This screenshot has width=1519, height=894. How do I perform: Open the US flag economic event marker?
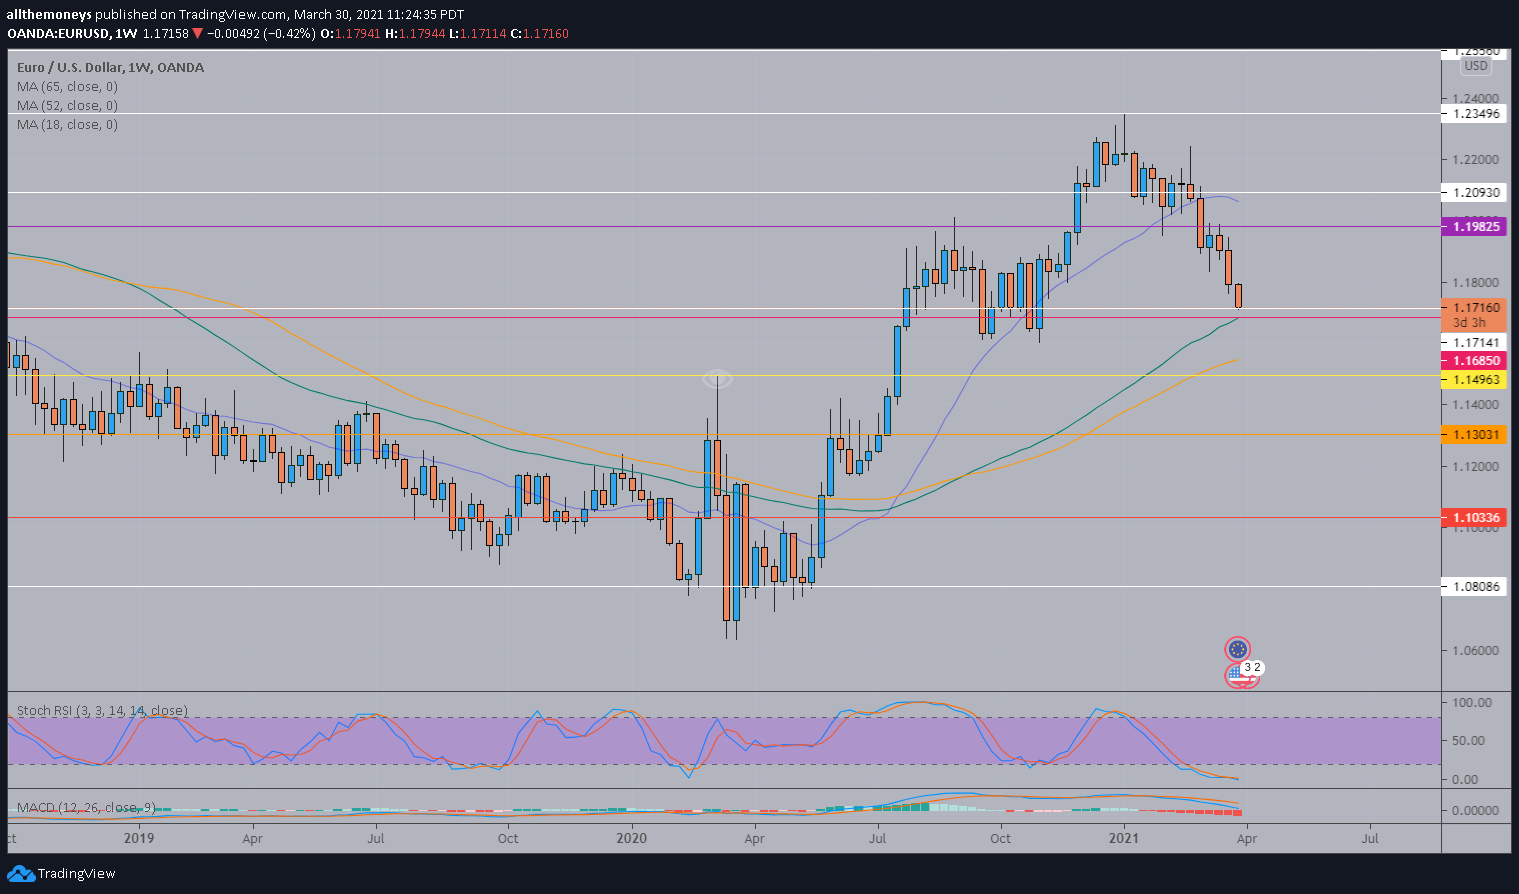pos(1238,676)
